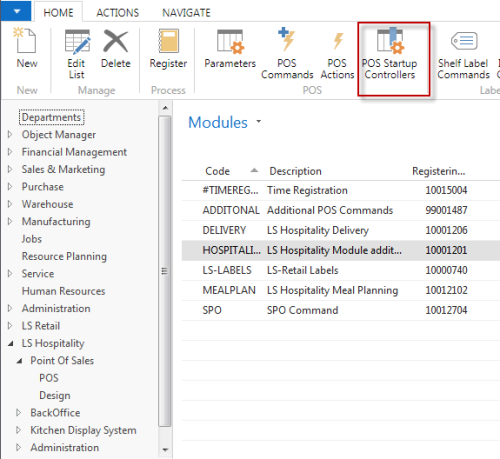Open POS Startup Controllers

[x=390, y=54]
